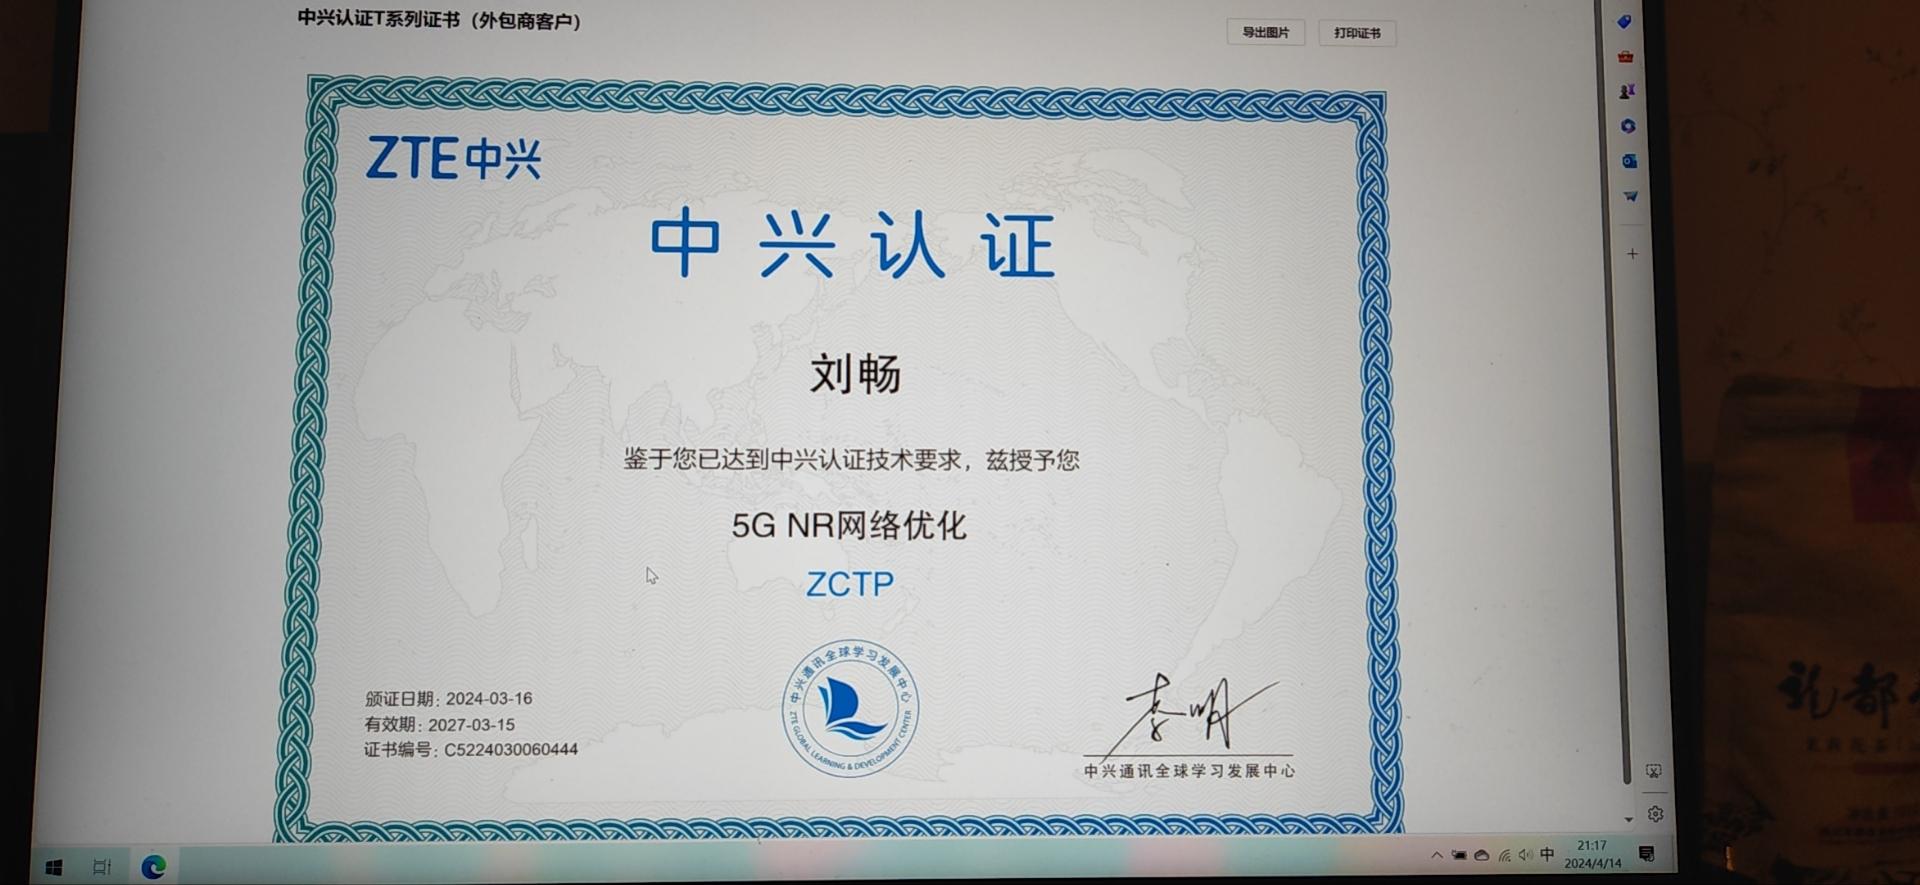This screenshot has width=1920, height=885.
Task: Toggle the 中 input method indicator
Action: click(x=1547, y=854)
